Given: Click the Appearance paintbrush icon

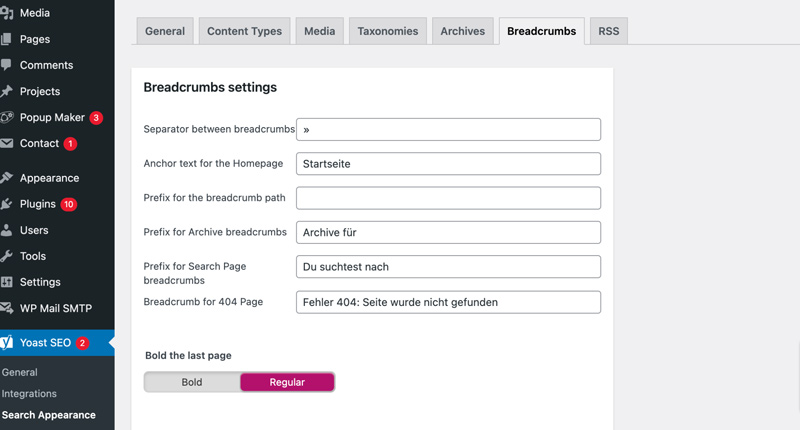Looking at the screenshot, I should [x=6, y=178].
